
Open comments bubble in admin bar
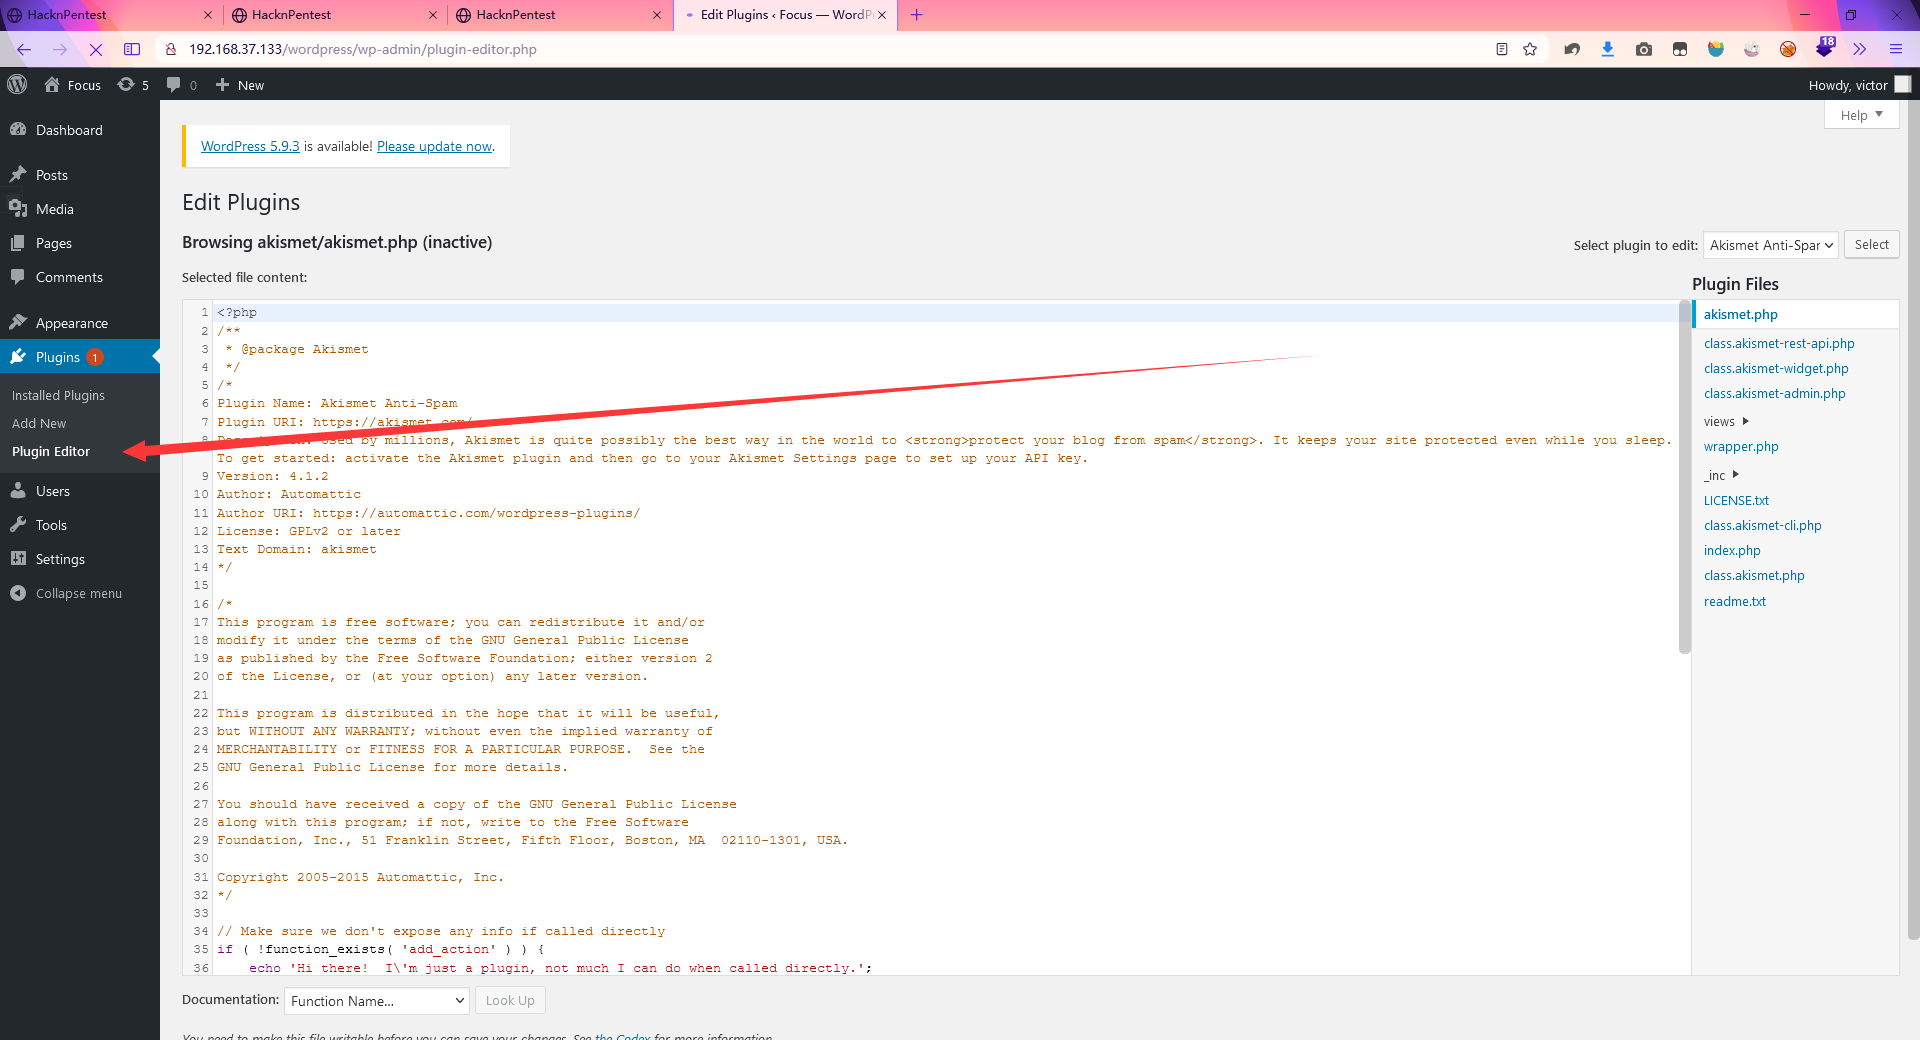(x=181, y=85)
